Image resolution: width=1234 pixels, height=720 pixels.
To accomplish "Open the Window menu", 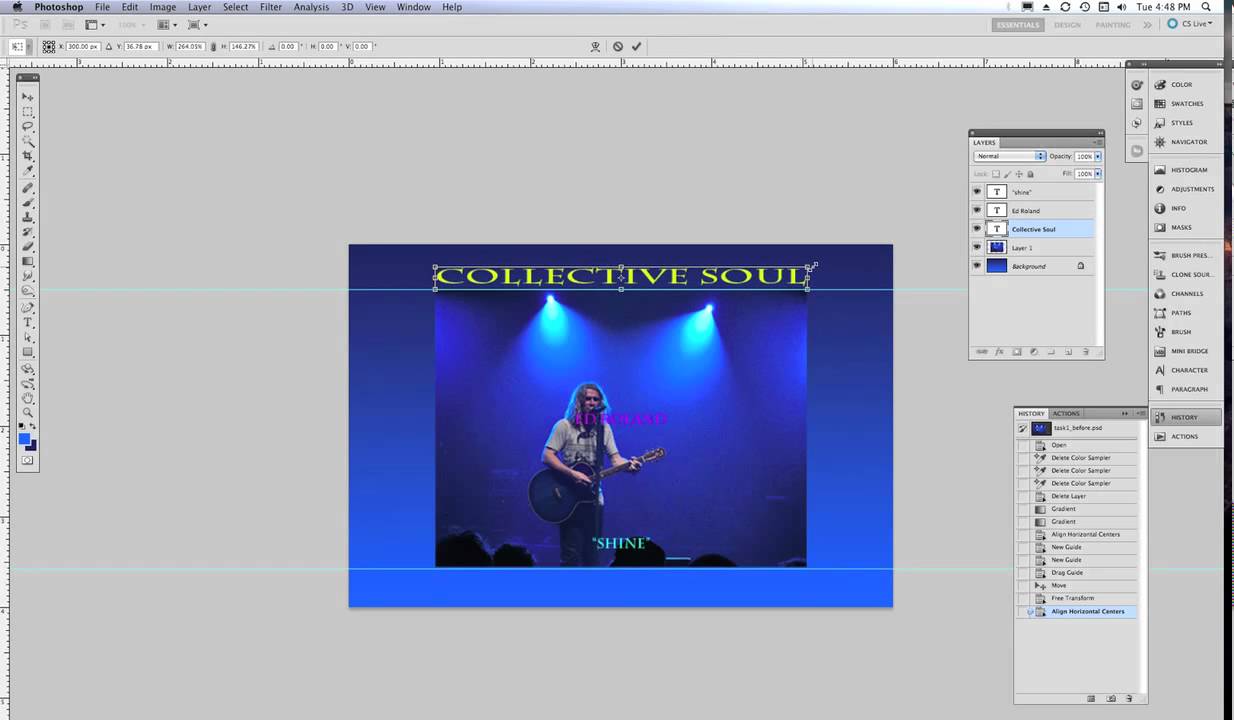I will pos(413,7).
